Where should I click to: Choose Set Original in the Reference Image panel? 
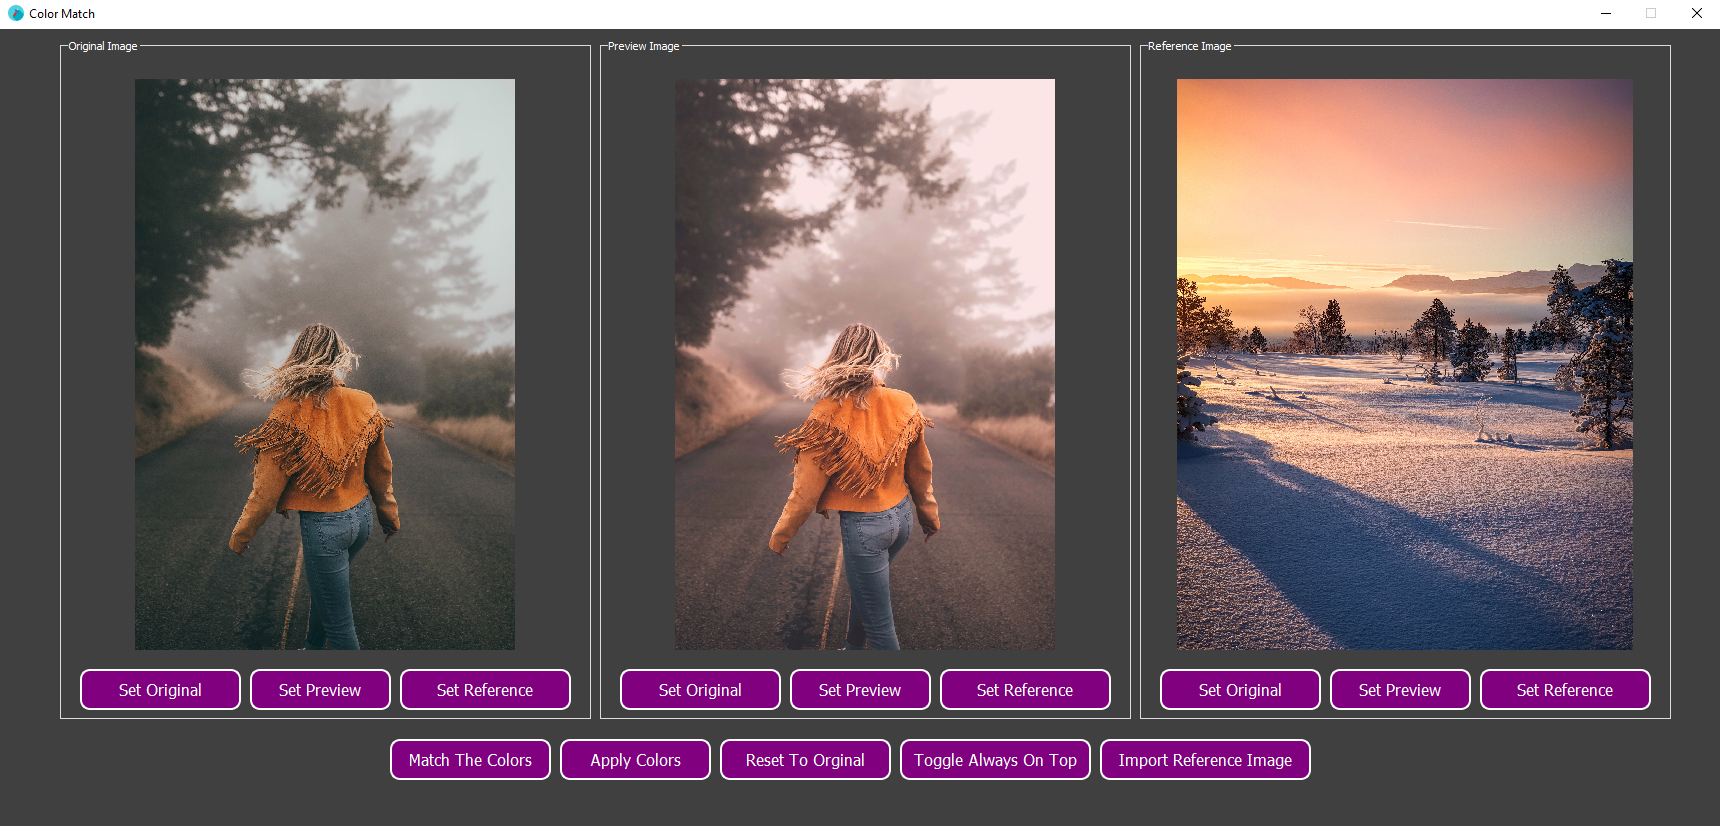pos(1240,690)
